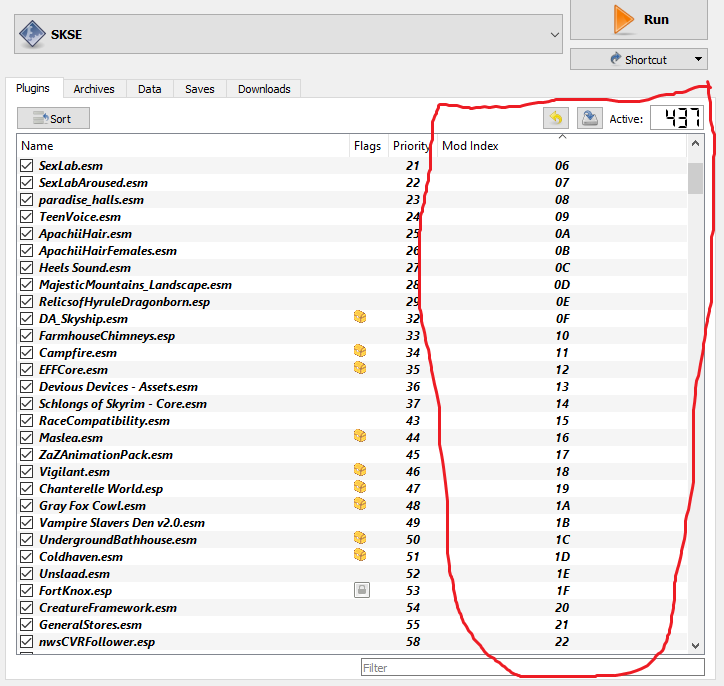Select Schlongs of Skyrim - Core.esm row
Viewport: 724px width, 686px height.
tap(352, 403)
